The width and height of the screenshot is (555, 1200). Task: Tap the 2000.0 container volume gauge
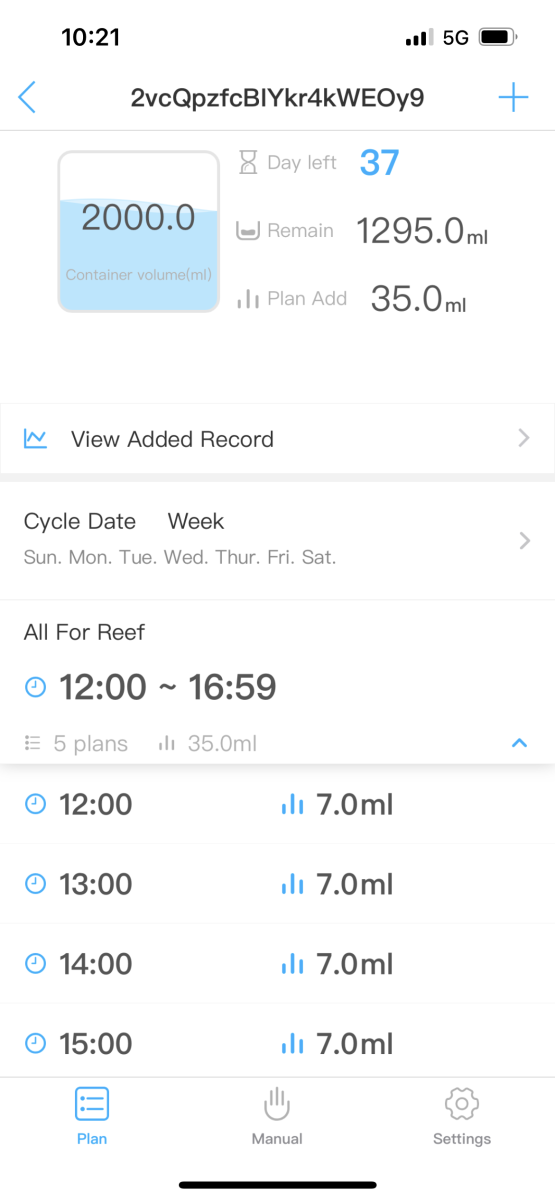click(x=138, y=231)
